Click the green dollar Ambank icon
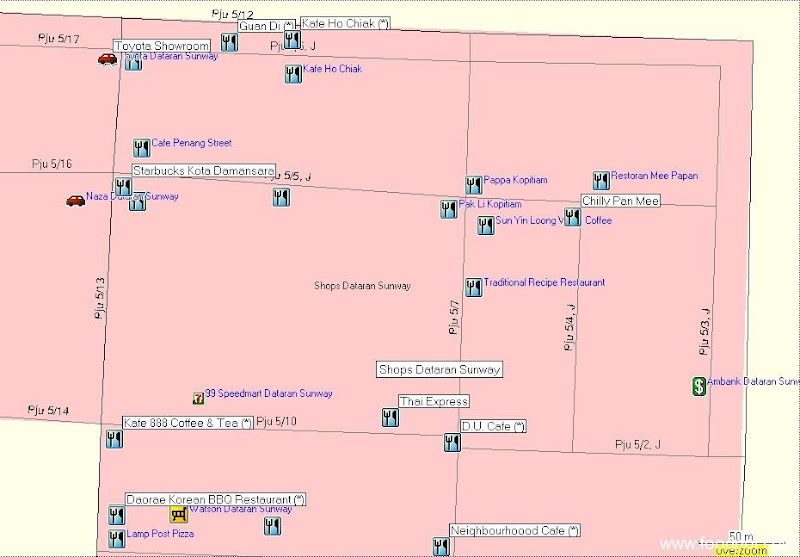The height and width of the screenshot is (557, 800). (699, 386)
